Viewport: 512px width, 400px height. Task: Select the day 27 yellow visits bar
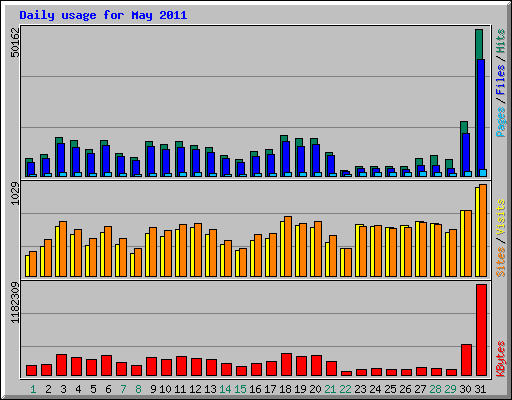click(417, 249)
